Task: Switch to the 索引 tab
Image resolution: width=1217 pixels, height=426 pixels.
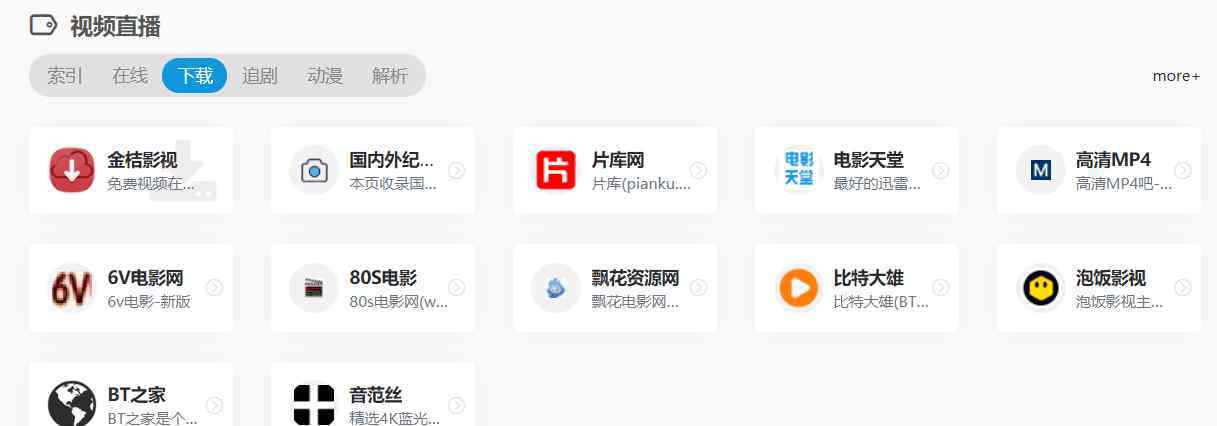Action: [65, 75]
